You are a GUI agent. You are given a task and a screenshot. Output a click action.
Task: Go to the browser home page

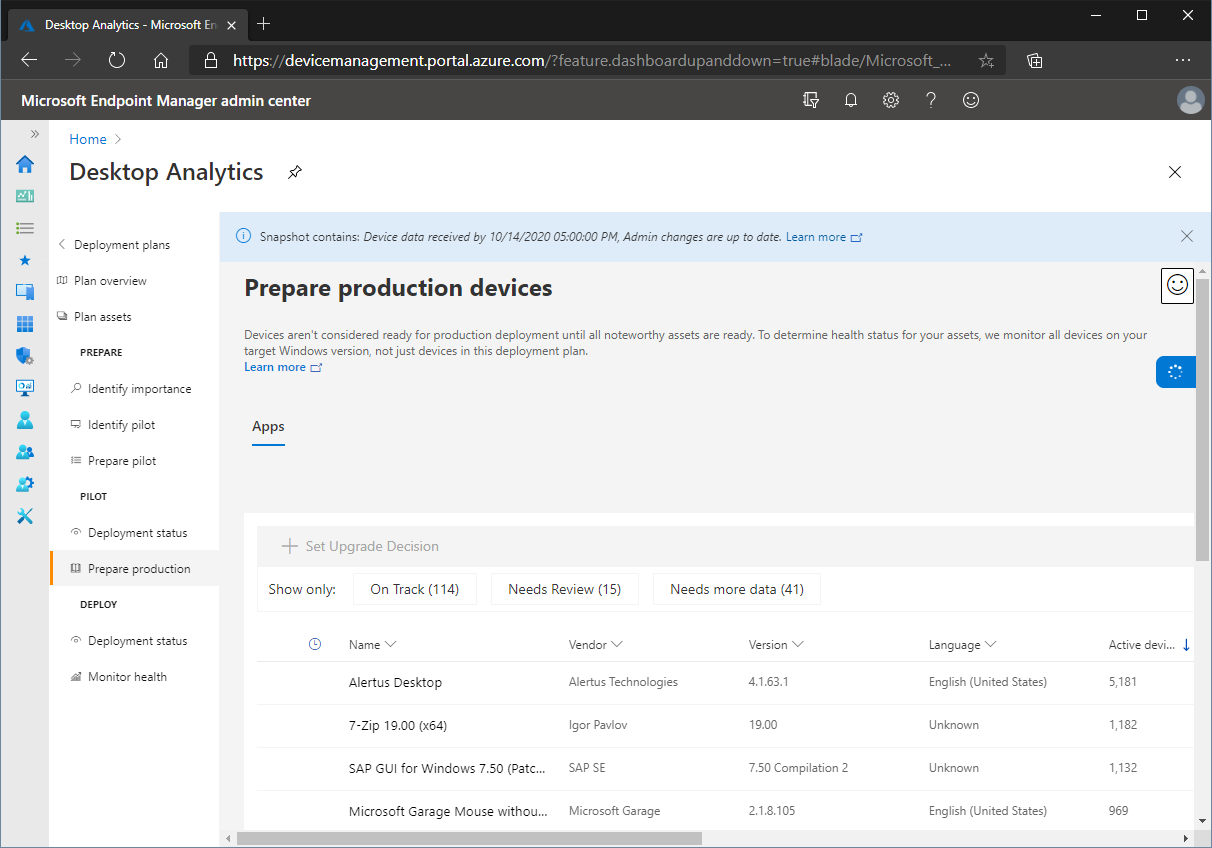click(161, 60)
